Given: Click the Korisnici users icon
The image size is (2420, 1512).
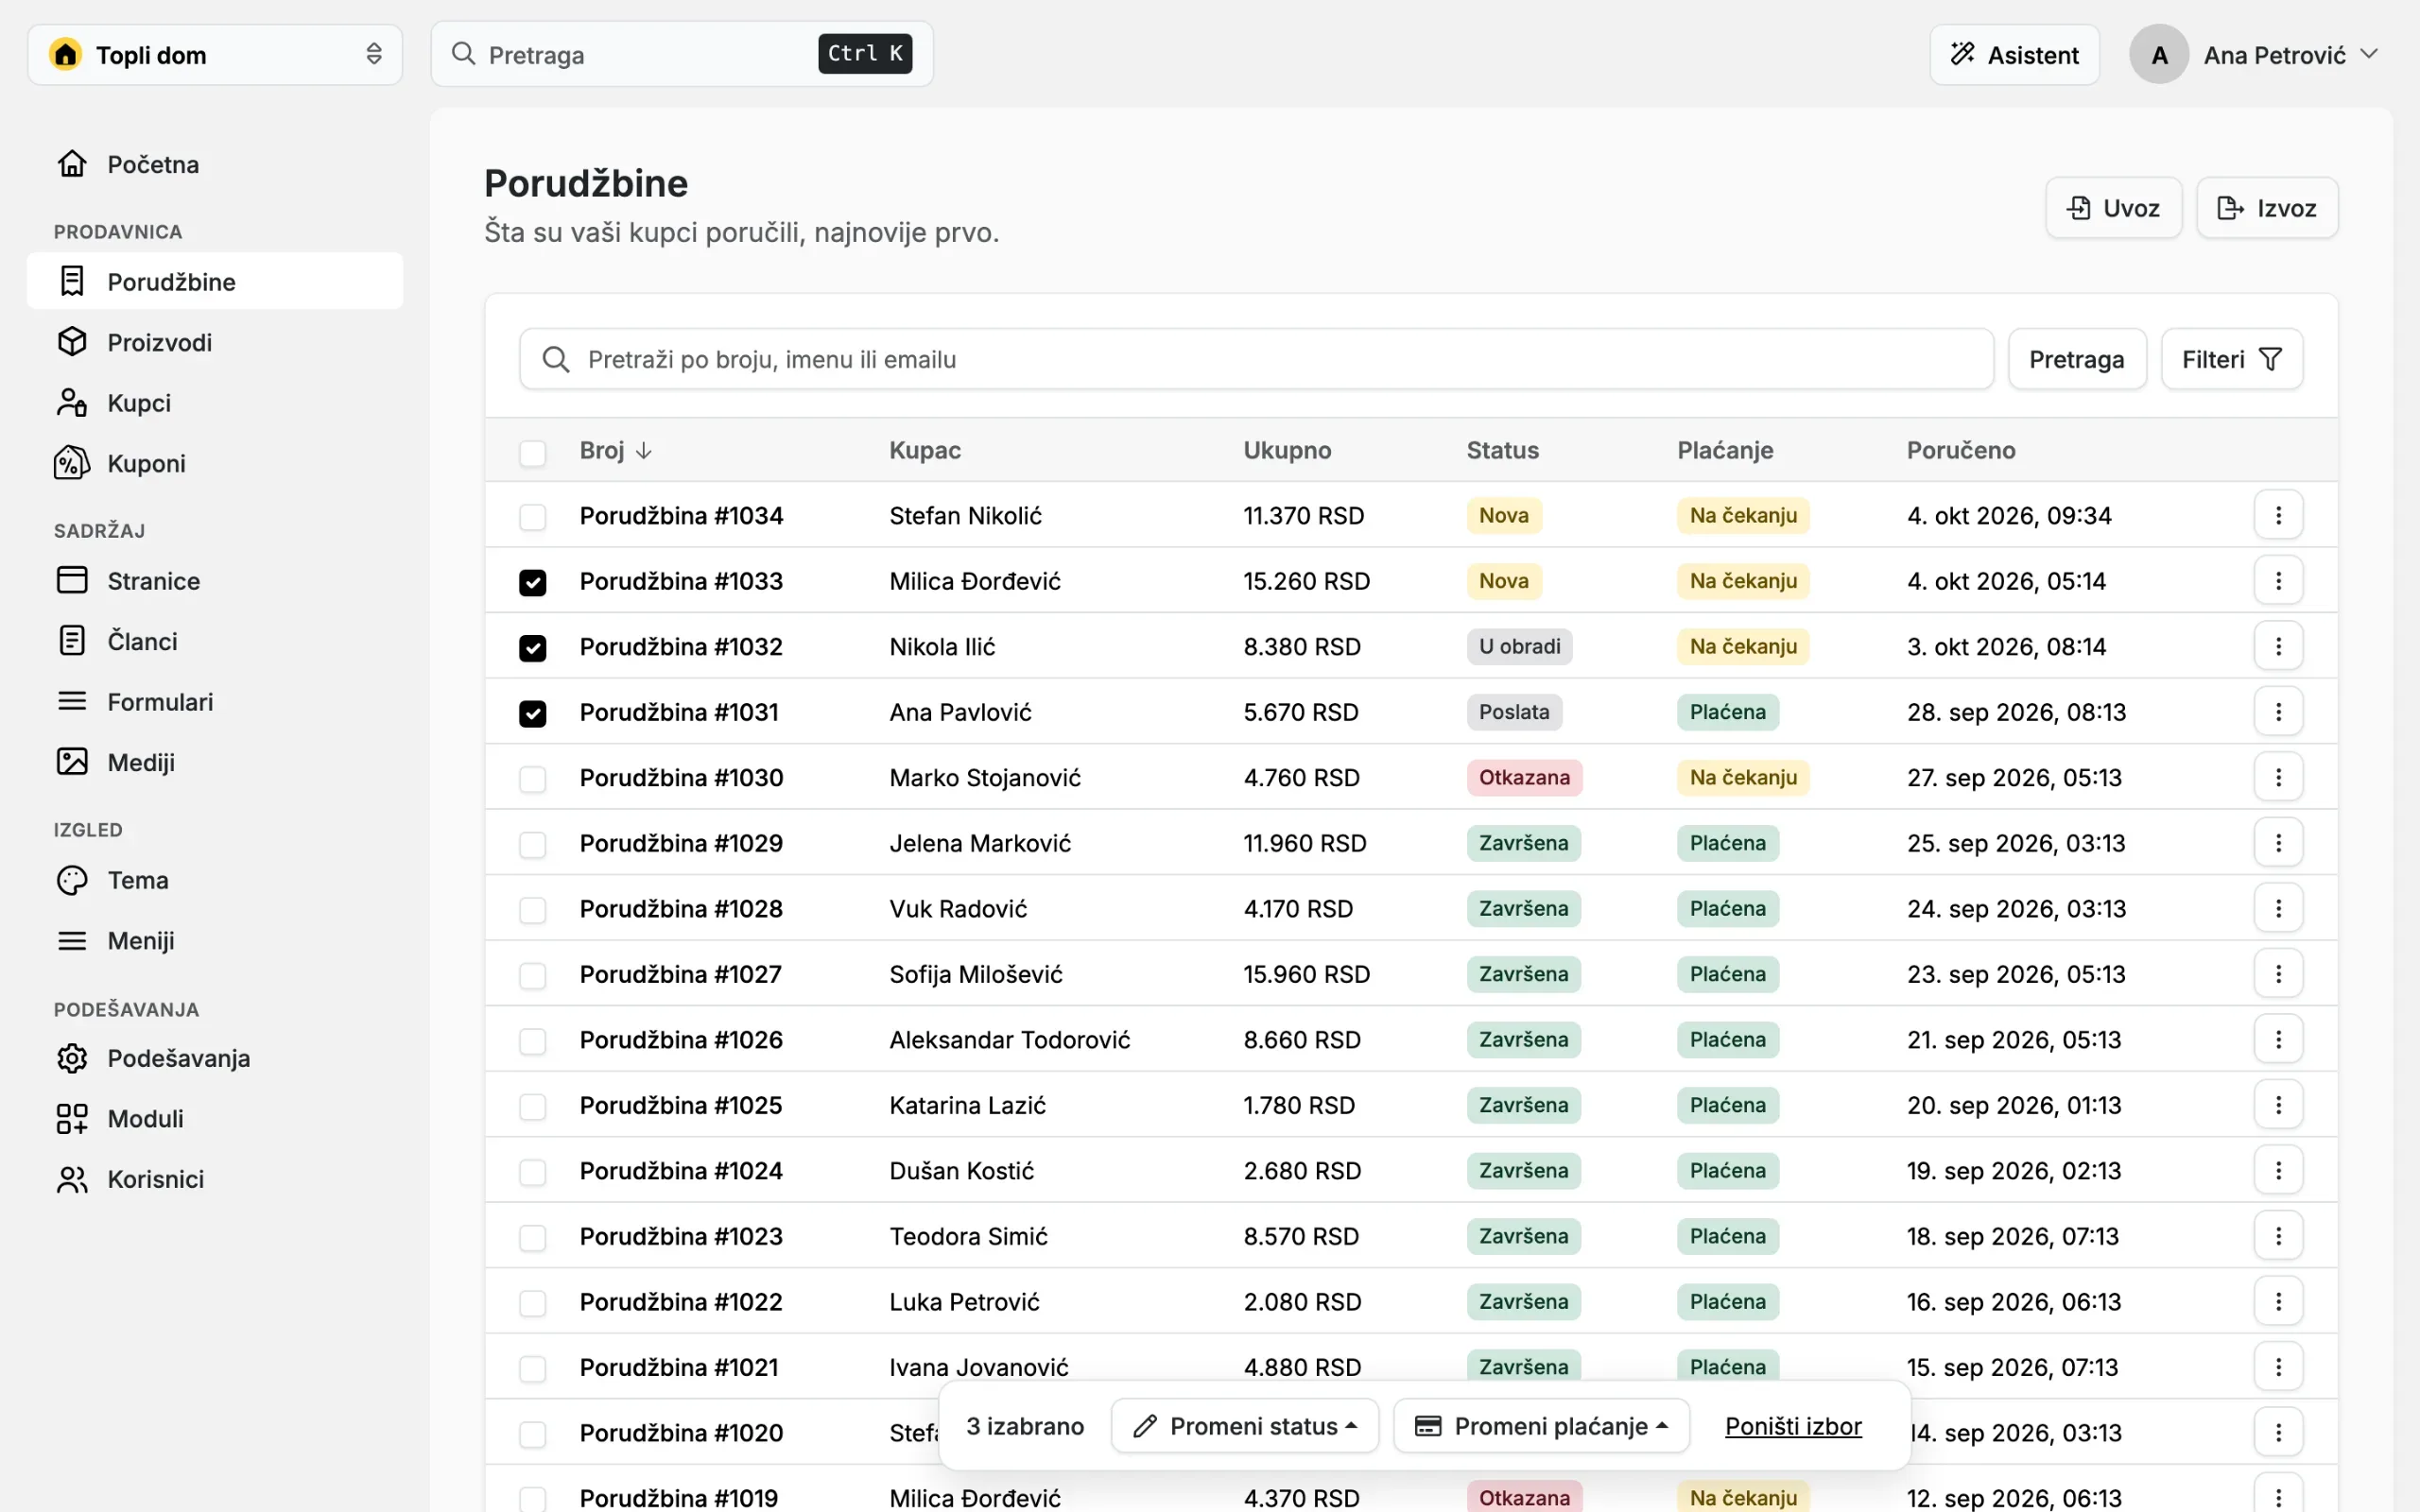Looking at the screenshot, I should pos(72,1179).
